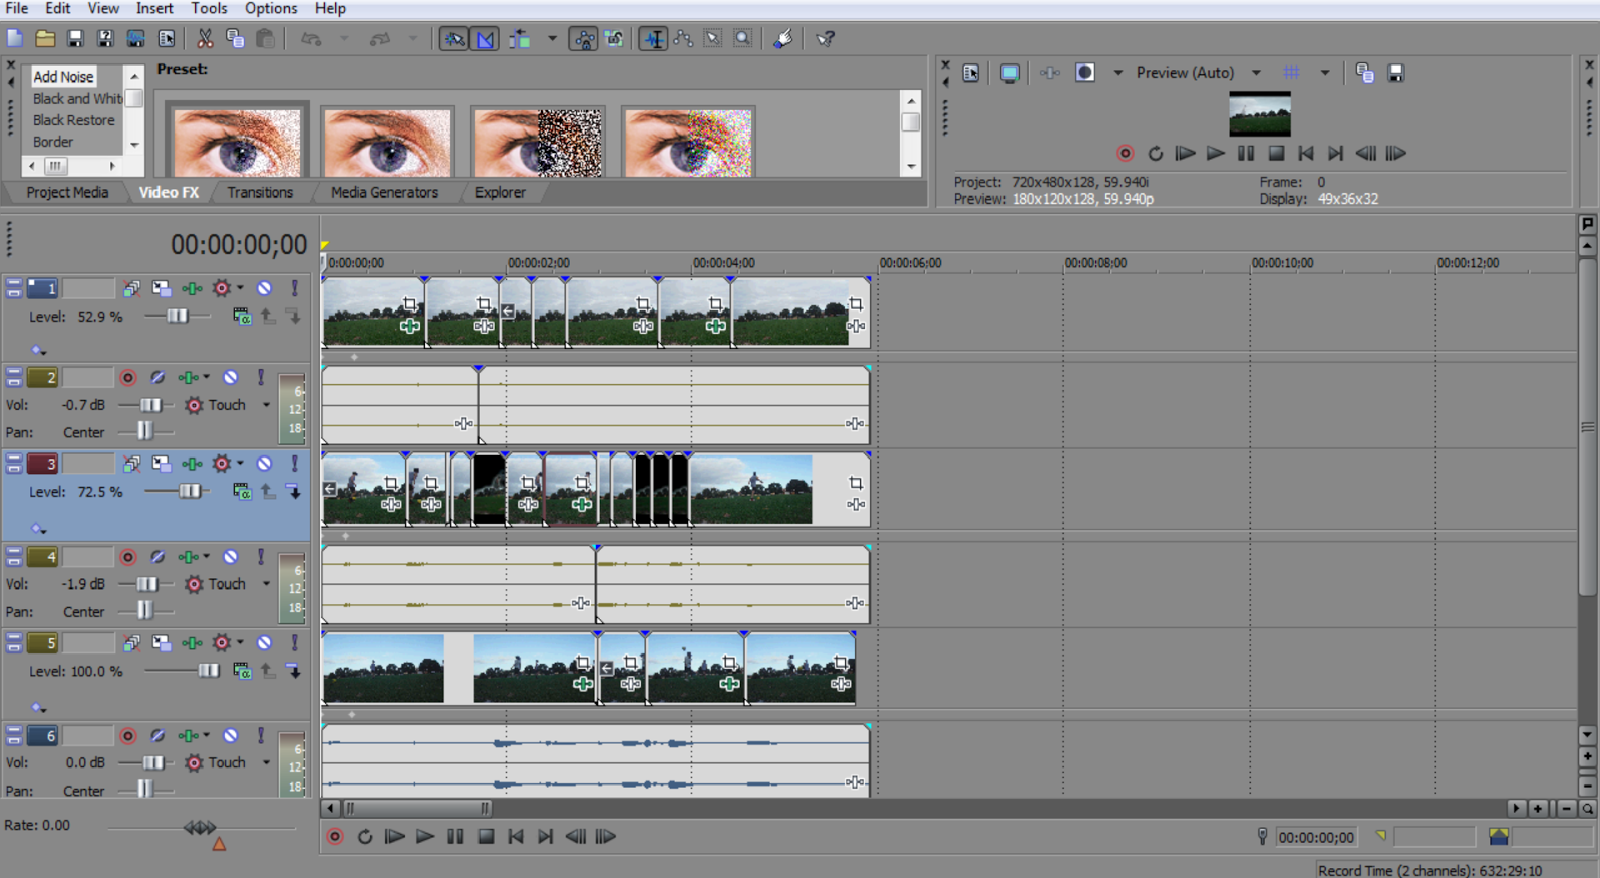Open event pan/crop on track 1's first clip
The height and width of the screenshot is (878, 1600).
tap(409, 304)
